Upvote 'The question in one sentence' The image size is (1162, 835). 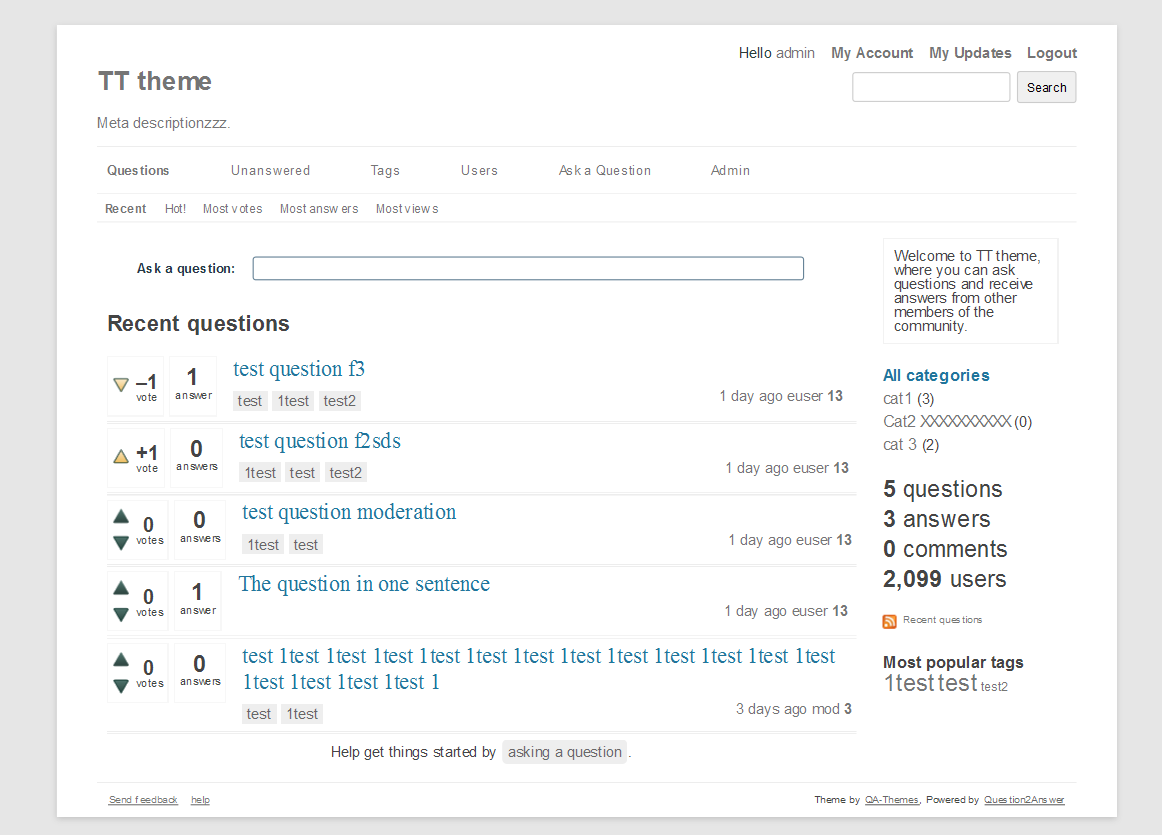pyautogui.click(x=121, y=588)
